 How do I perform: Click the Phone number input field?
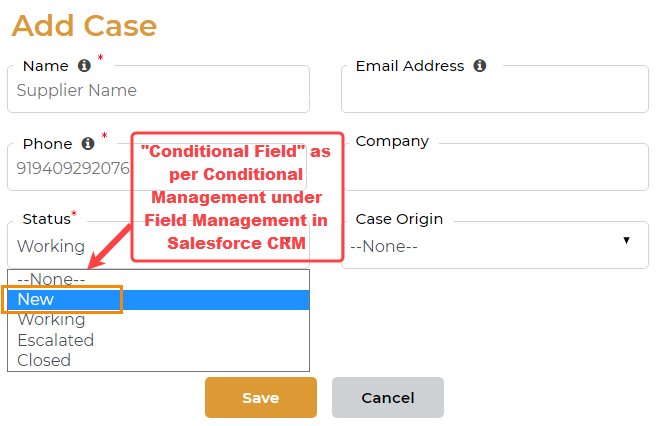point(72,168)
